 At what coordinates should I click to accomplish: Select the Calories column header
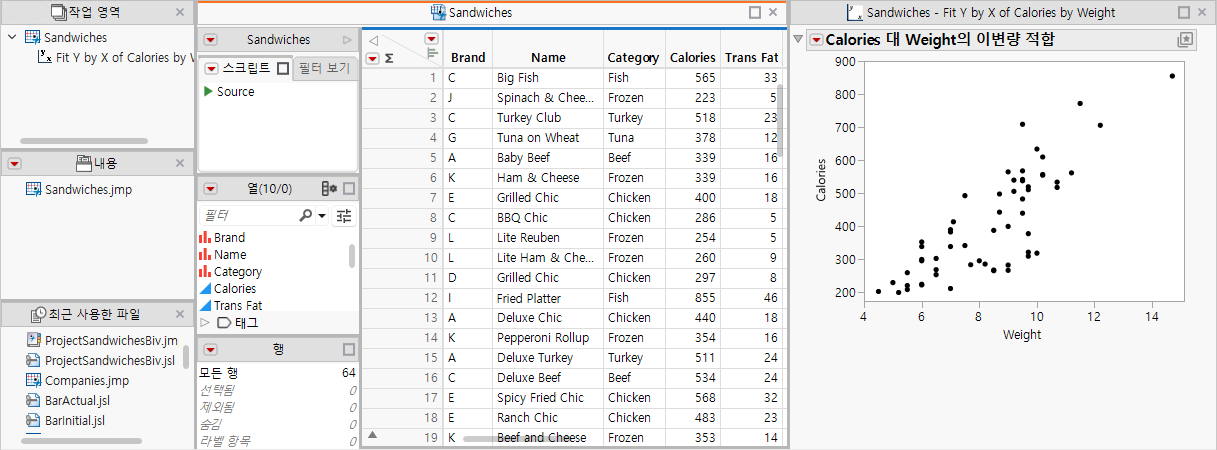692,58
